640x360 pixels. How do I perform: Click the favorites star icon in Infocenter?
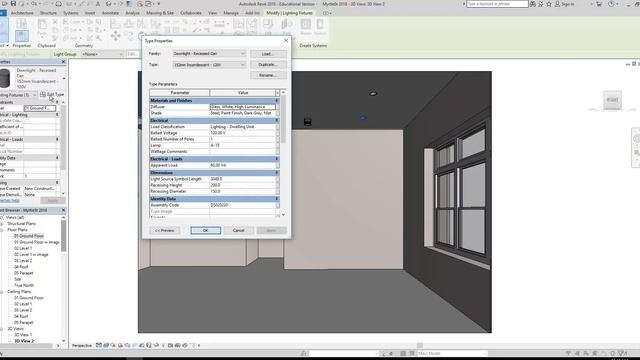pyautogui.click(x=549, y=4)
